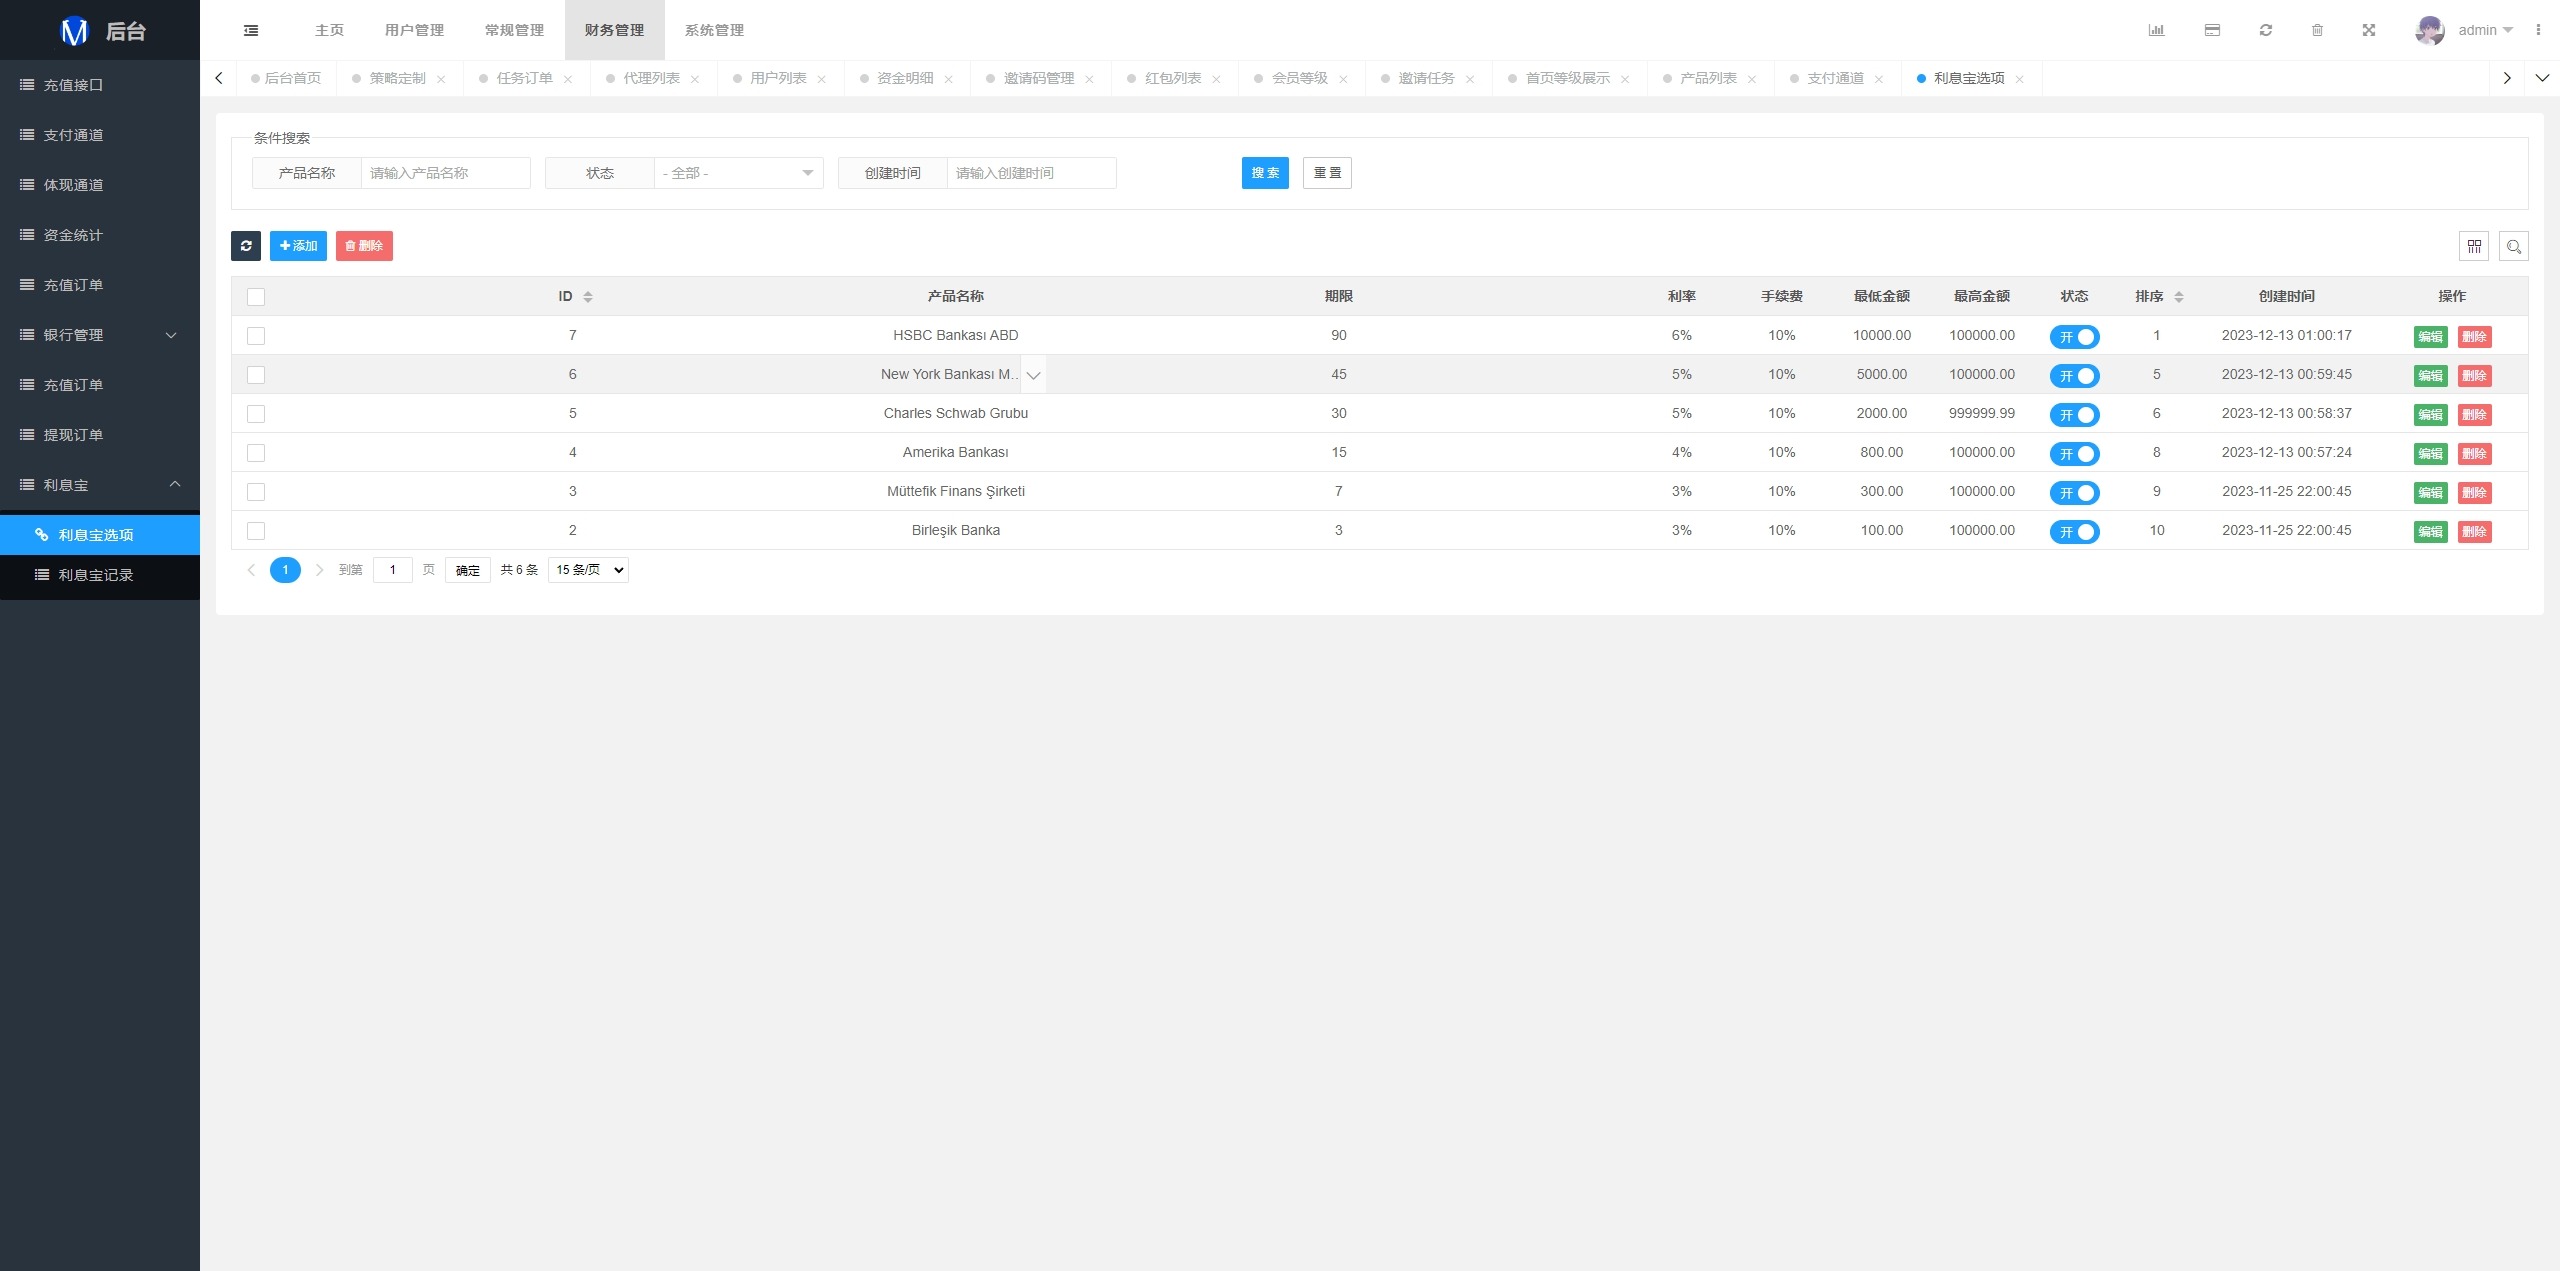Open the bar chart statistics icon
The height and width of the screenshot is (1271, 2560).
click(2156, 30)
